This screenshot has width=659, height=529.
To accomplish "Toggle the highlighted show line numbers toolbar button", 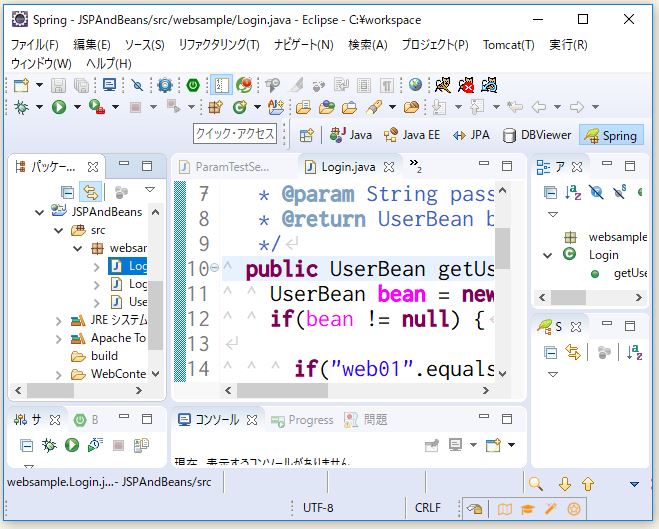I will click(220, 85).
